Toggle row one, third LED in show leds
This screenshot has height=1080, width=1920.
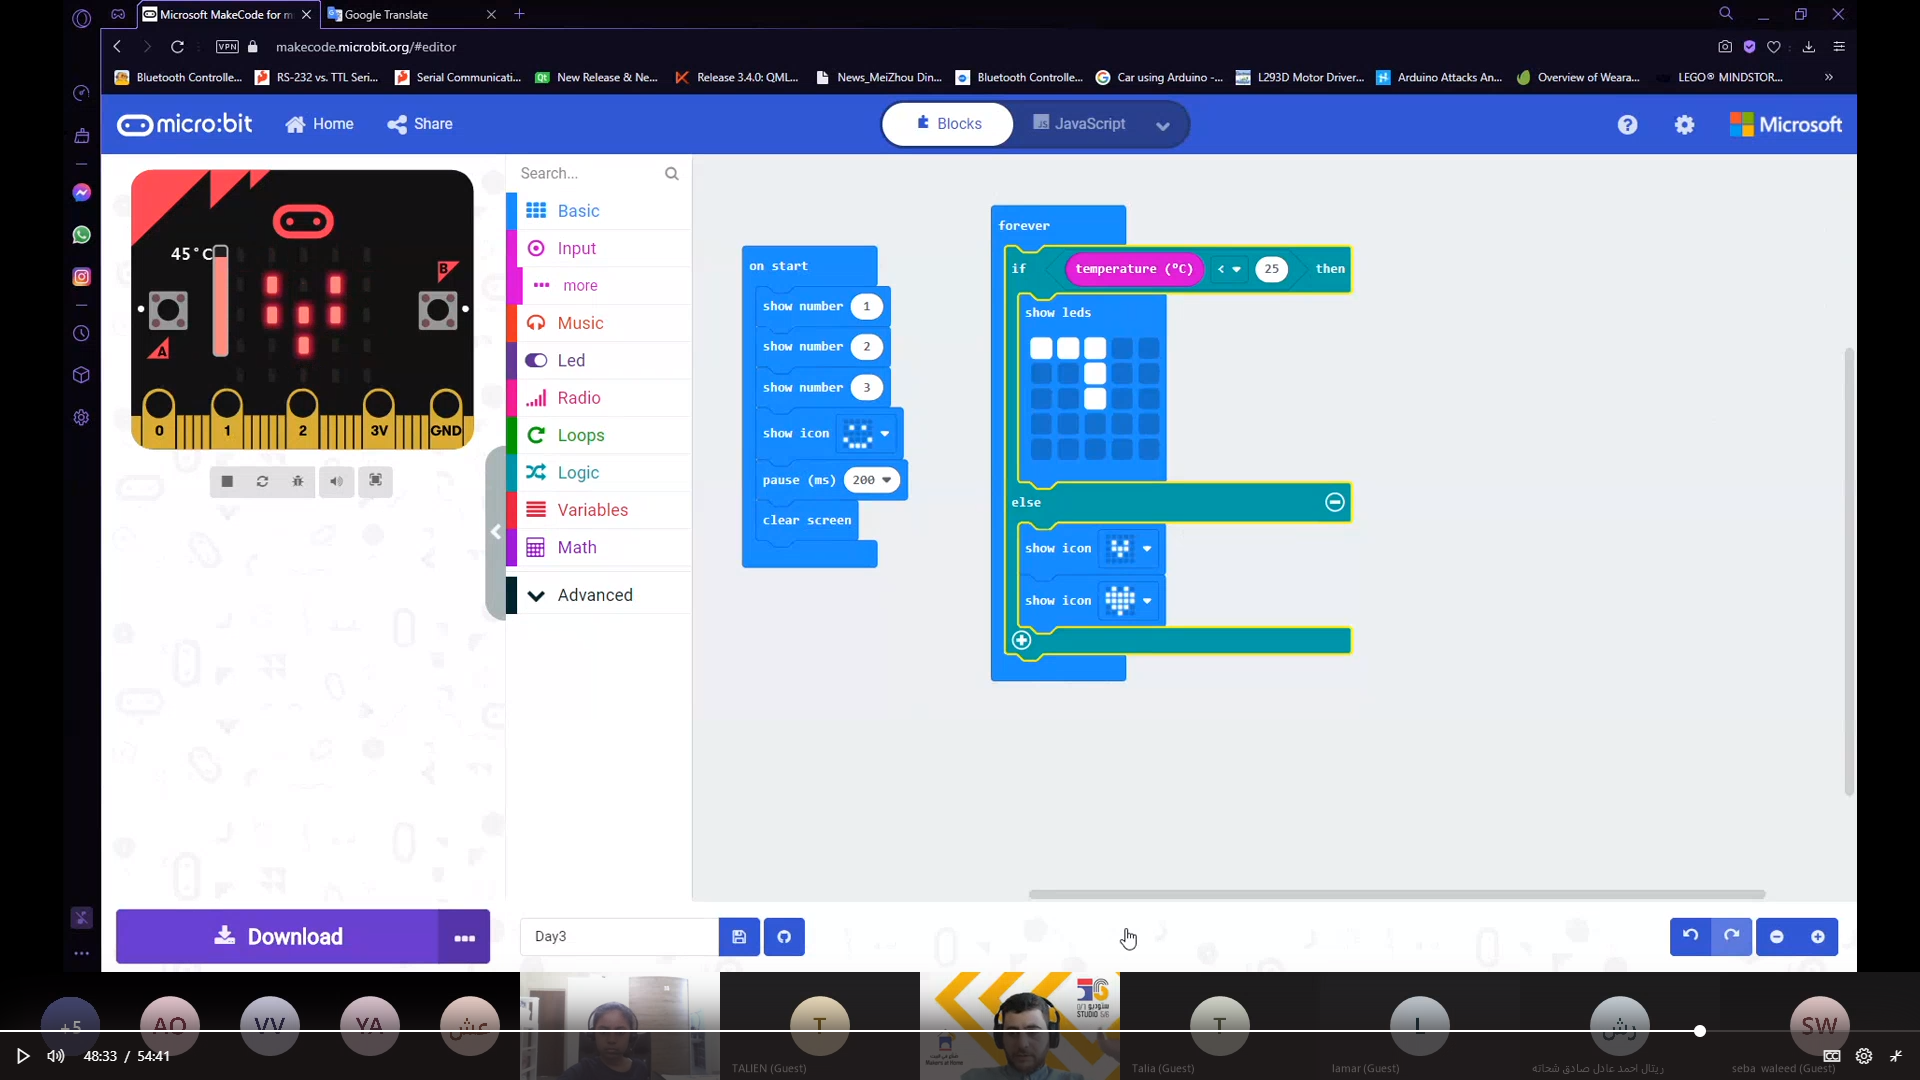click(1095, 348)
